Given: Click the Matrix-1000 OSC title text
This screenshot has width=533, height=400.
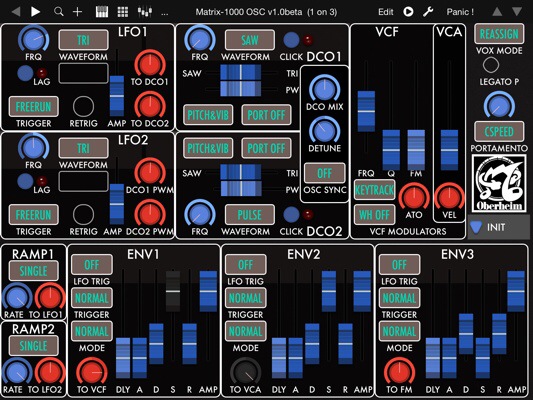Looking at the screenshot, I should click(266, 12).
